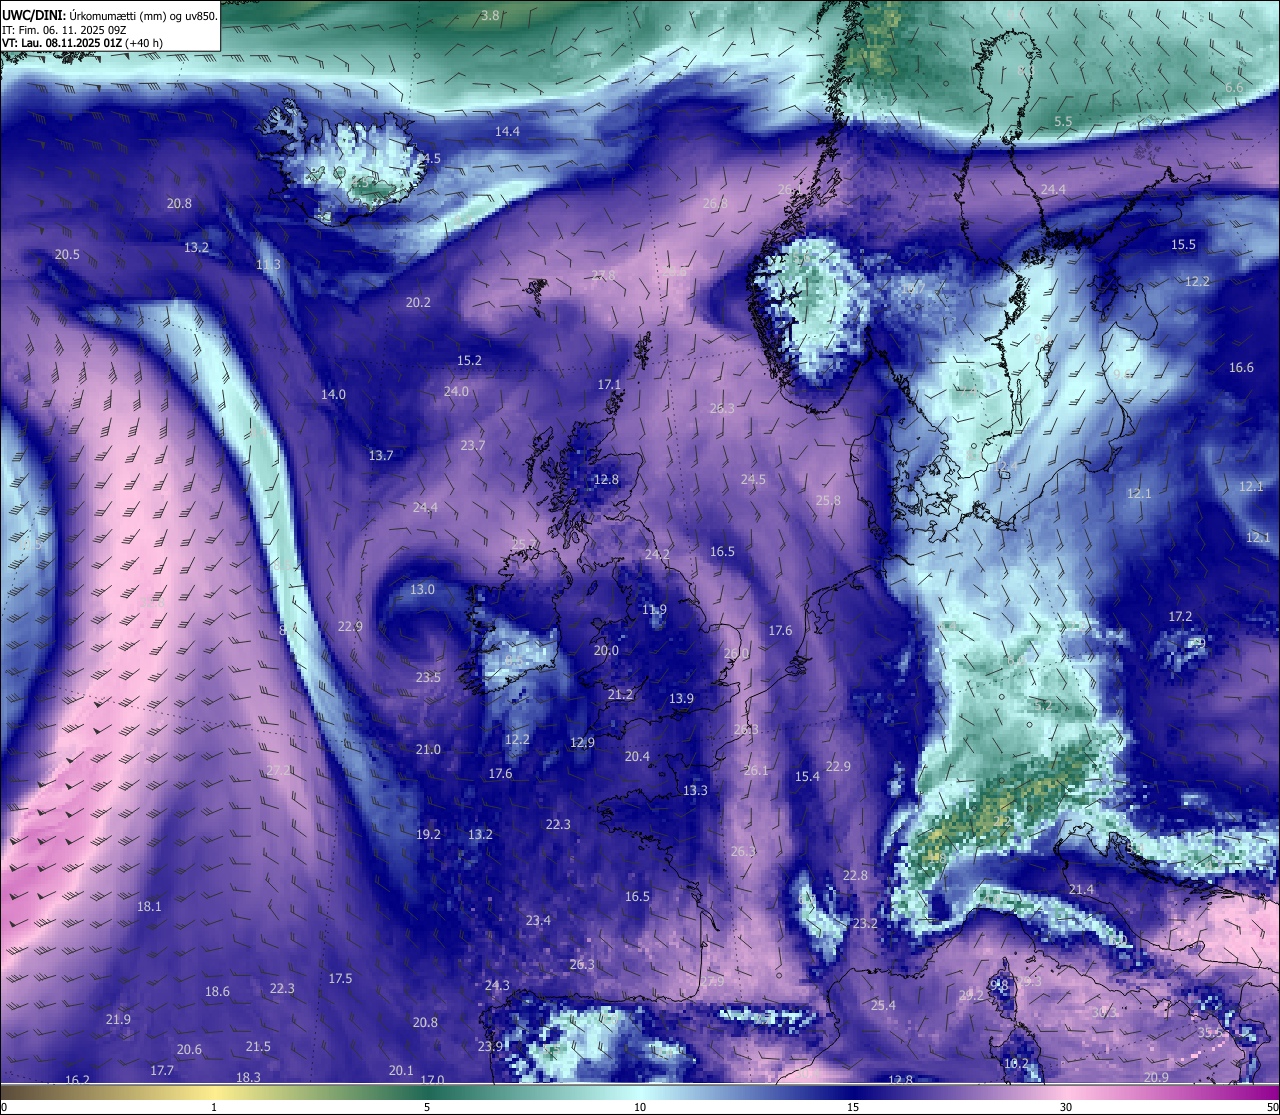Select the 17.2 value in the east

click(x=1180, y=617)
